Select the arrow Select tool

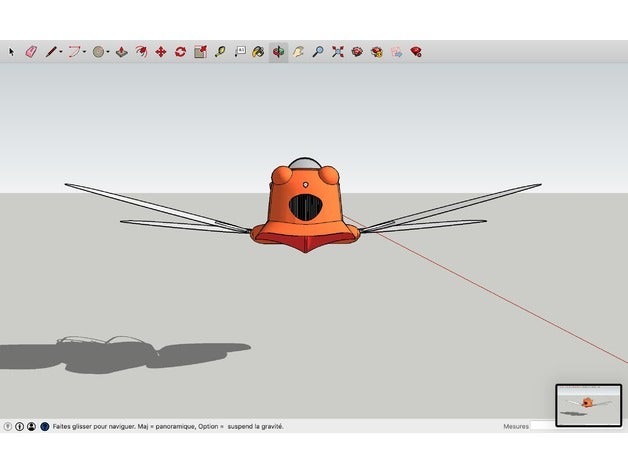tap(12, 51)
